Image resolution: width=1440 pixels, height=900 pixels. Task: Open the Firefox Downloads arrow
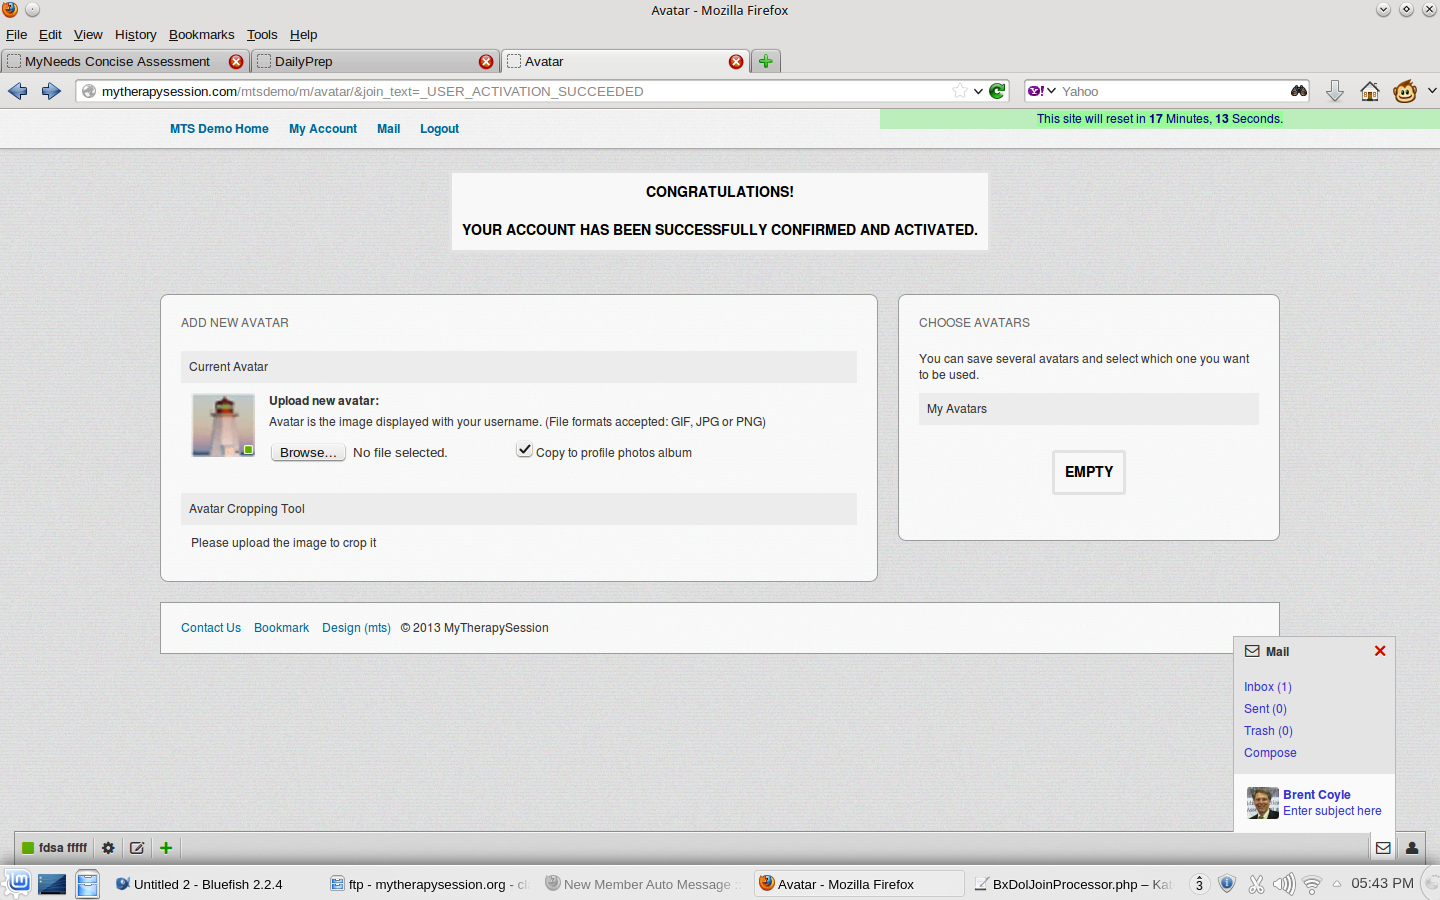pos(1334,91)
